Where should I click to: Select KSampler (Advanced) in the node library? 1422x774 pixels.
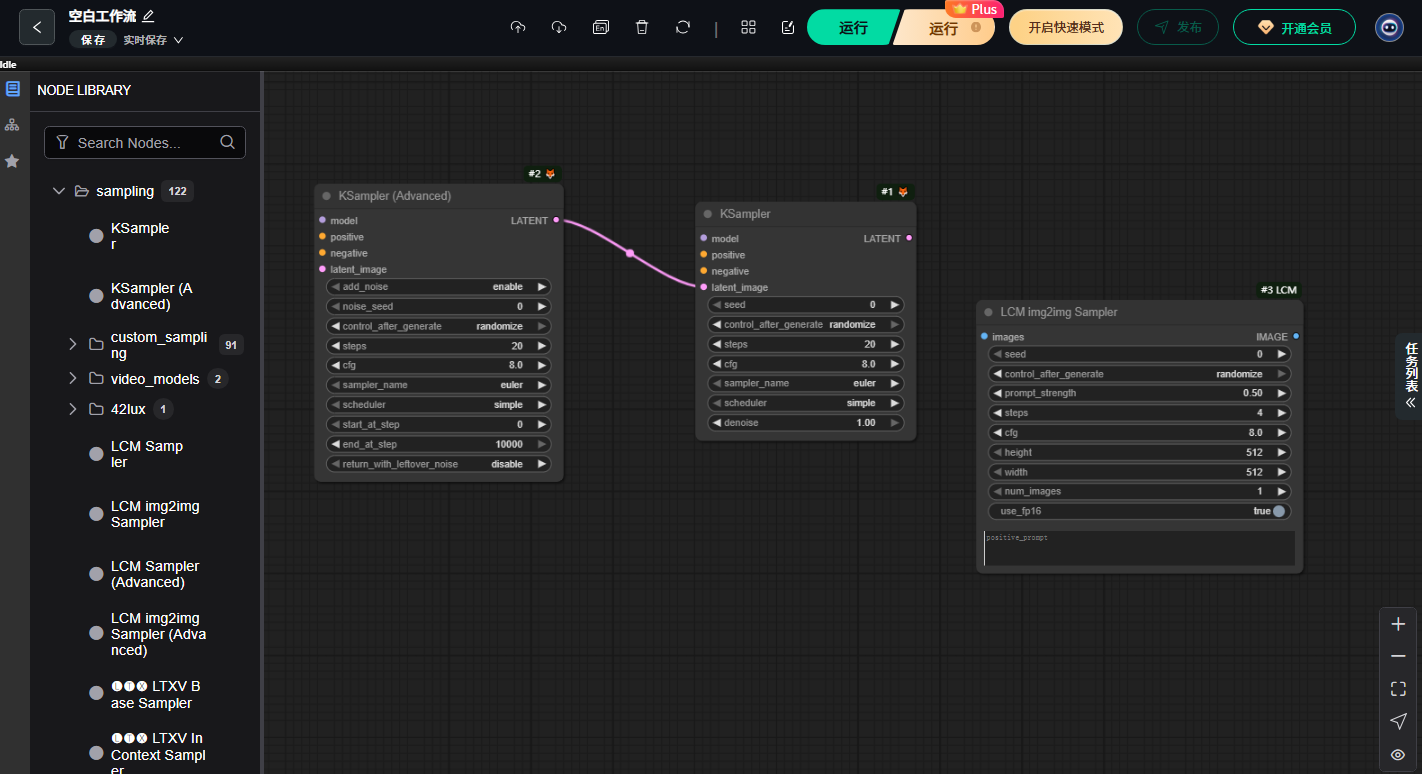[x=152, y=296]
